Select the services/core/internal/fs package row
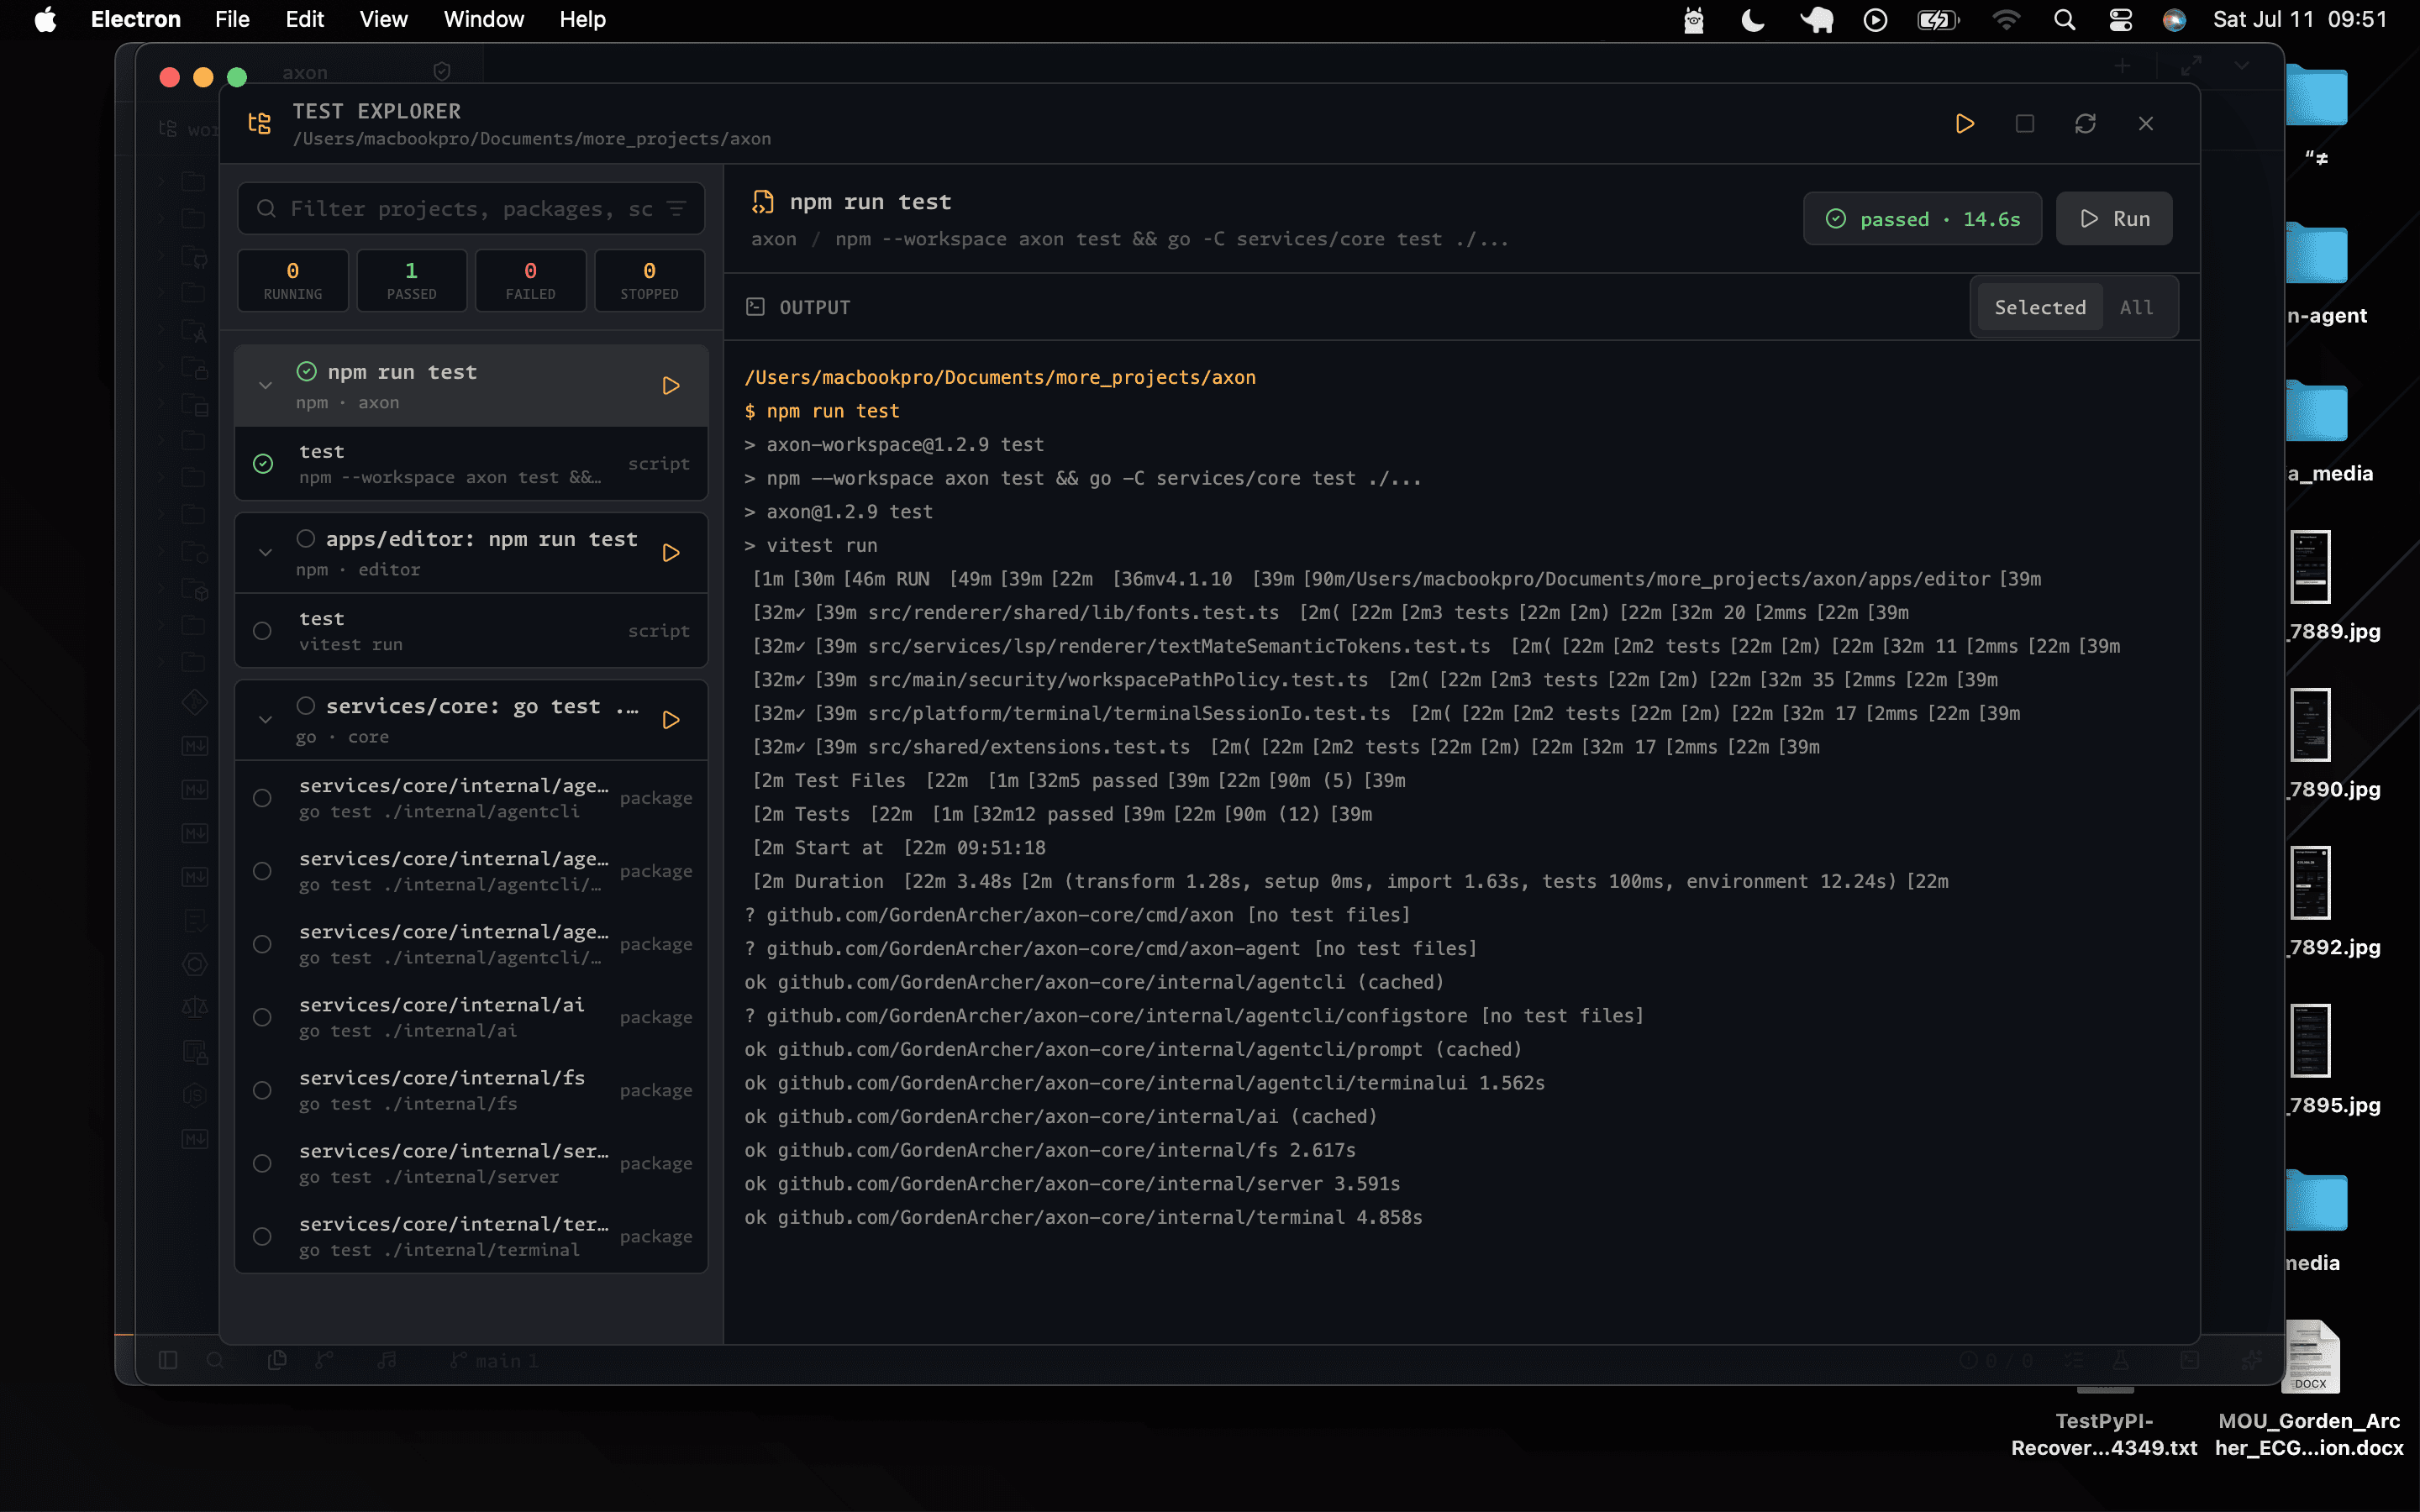 pos(471,1090)
